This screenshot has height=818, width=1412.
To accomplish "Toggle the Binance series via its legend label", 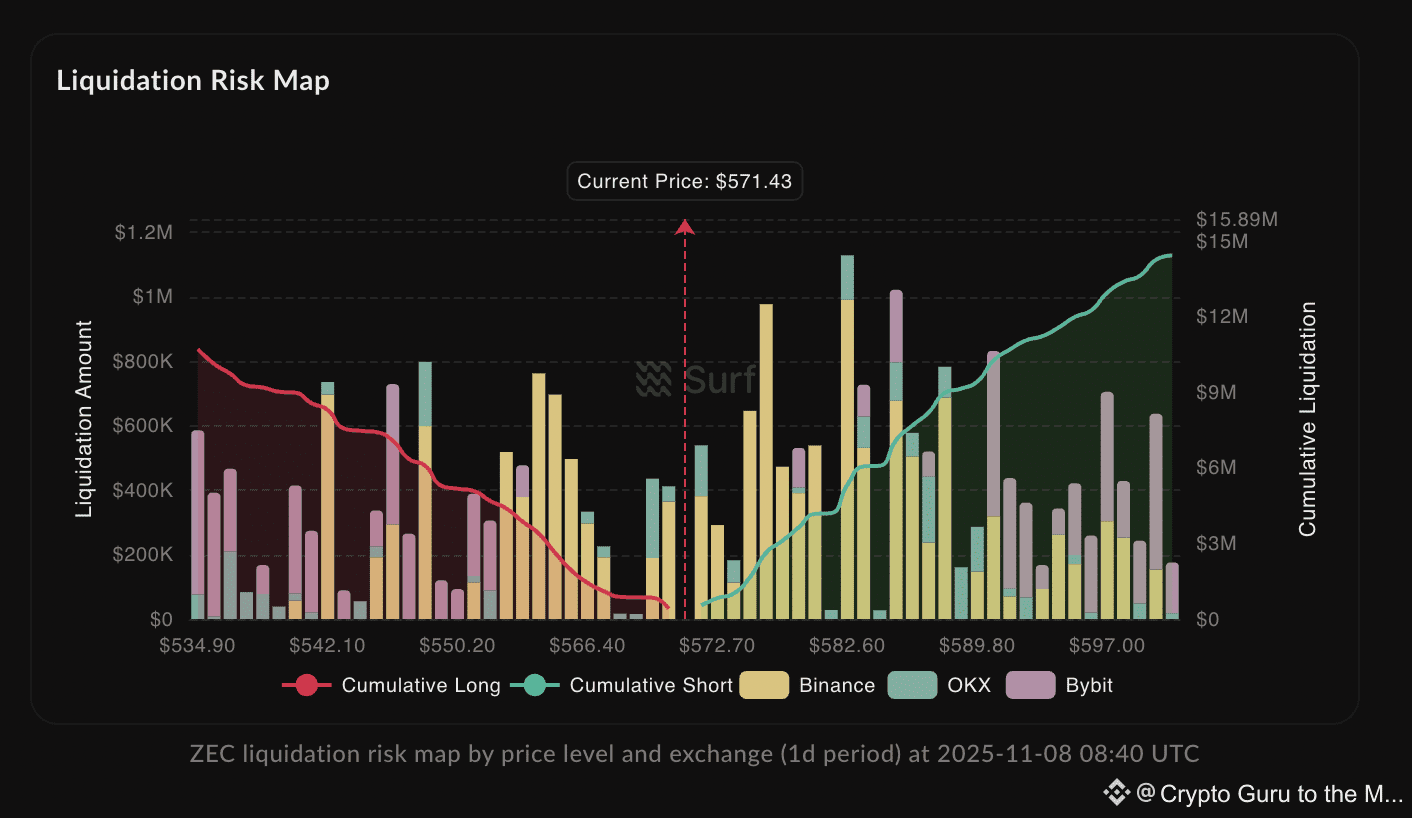I will coord(837,685).
